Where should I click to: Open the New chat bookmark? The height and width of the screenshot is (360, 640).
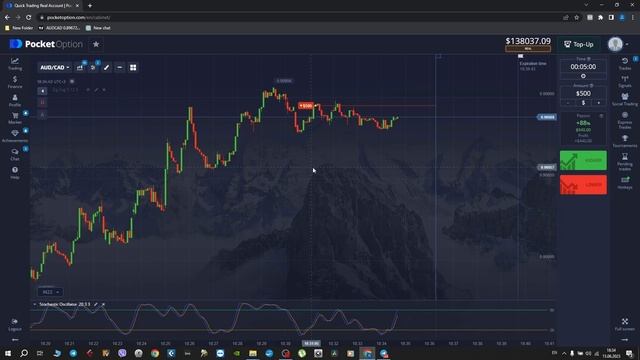pos(98,28)
